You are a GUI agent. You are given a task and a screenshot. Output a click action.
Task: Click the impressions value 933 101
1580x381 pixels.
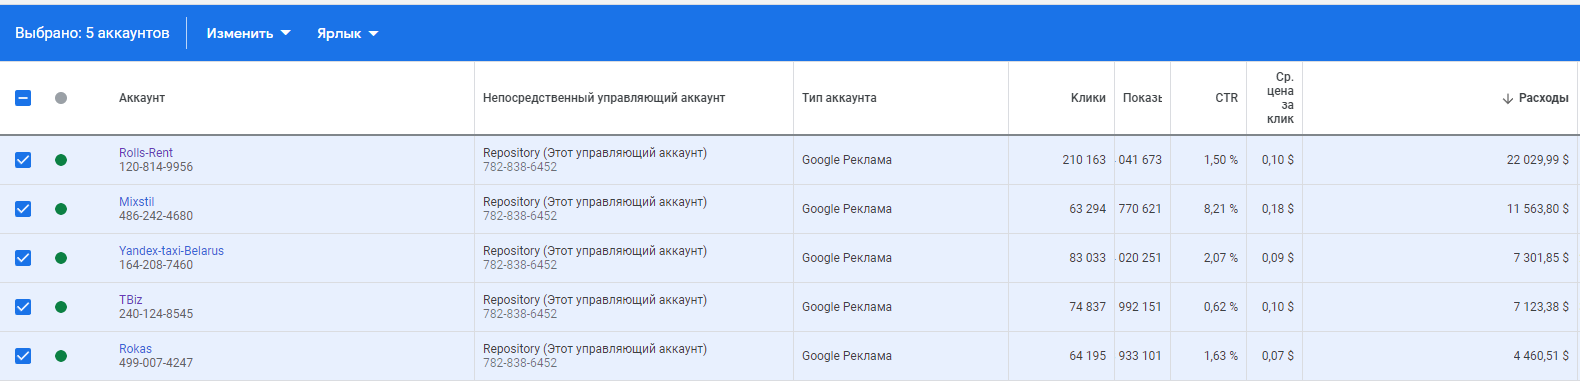pos(1140,356)
